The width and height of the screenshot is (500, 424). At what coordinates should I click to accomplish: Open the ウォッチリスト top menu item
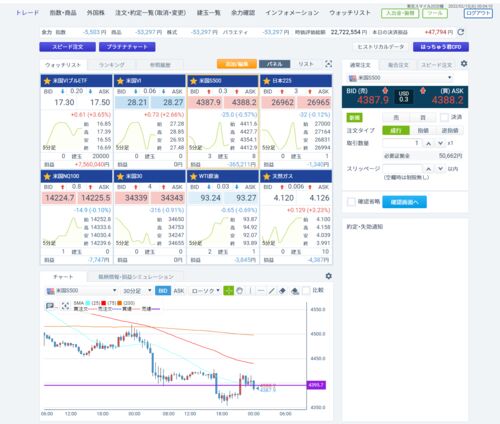[350, 13]
